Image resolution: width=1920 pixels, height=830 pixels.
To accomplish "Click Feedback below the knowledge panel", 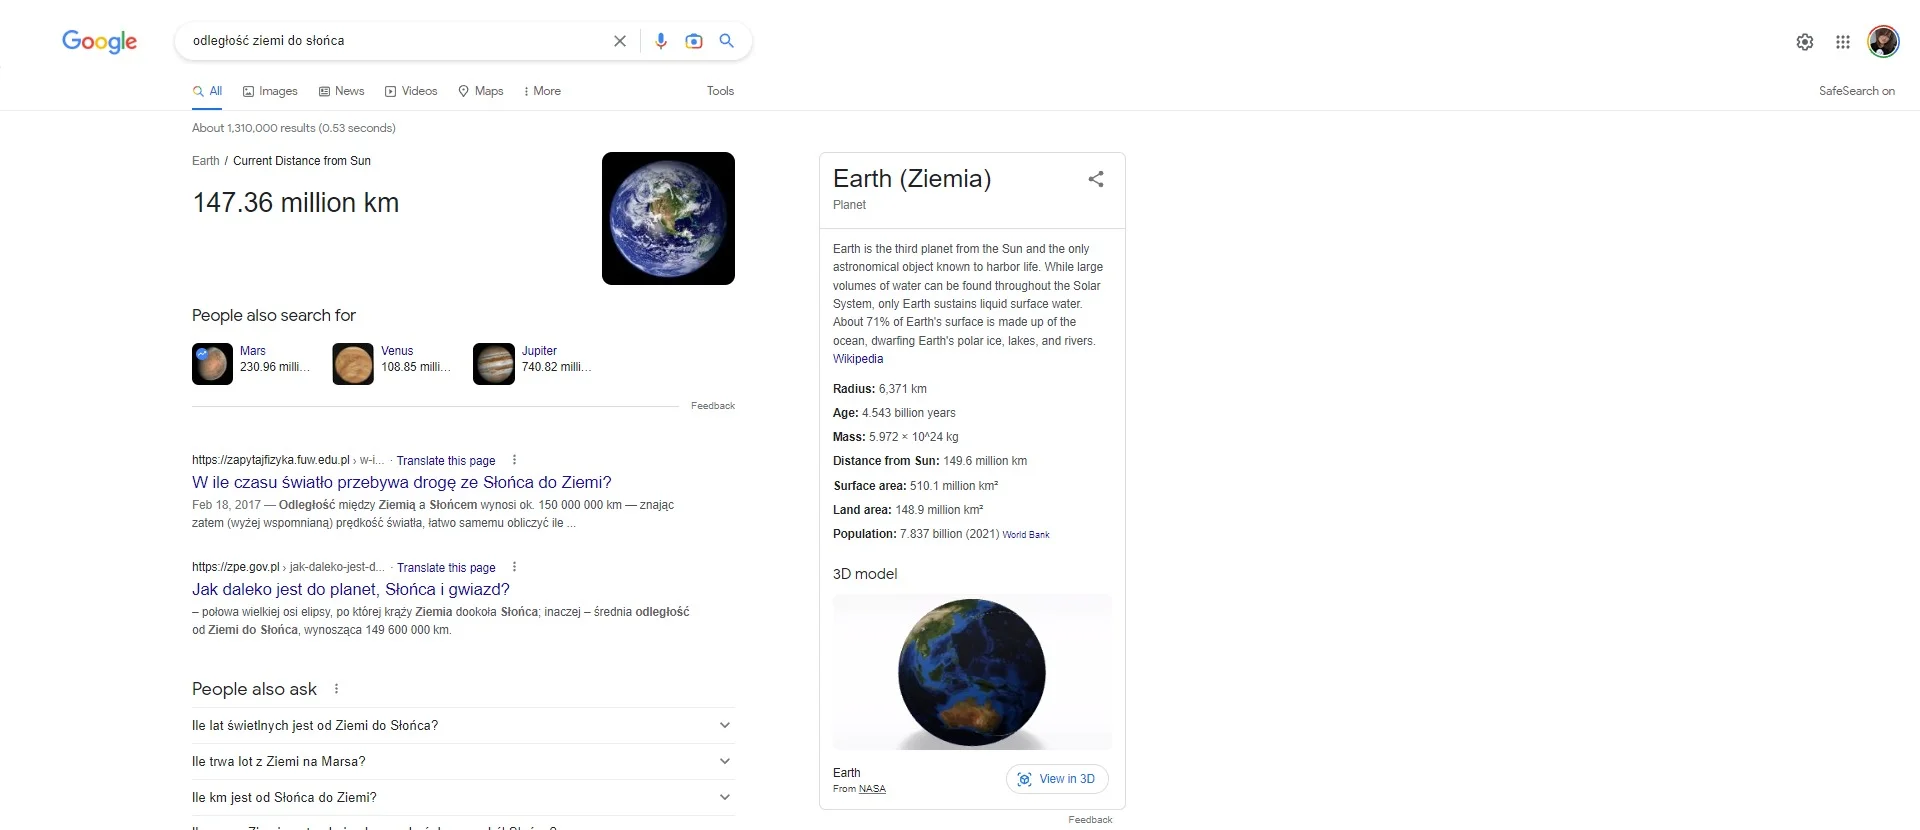I will pos(1090,820).
